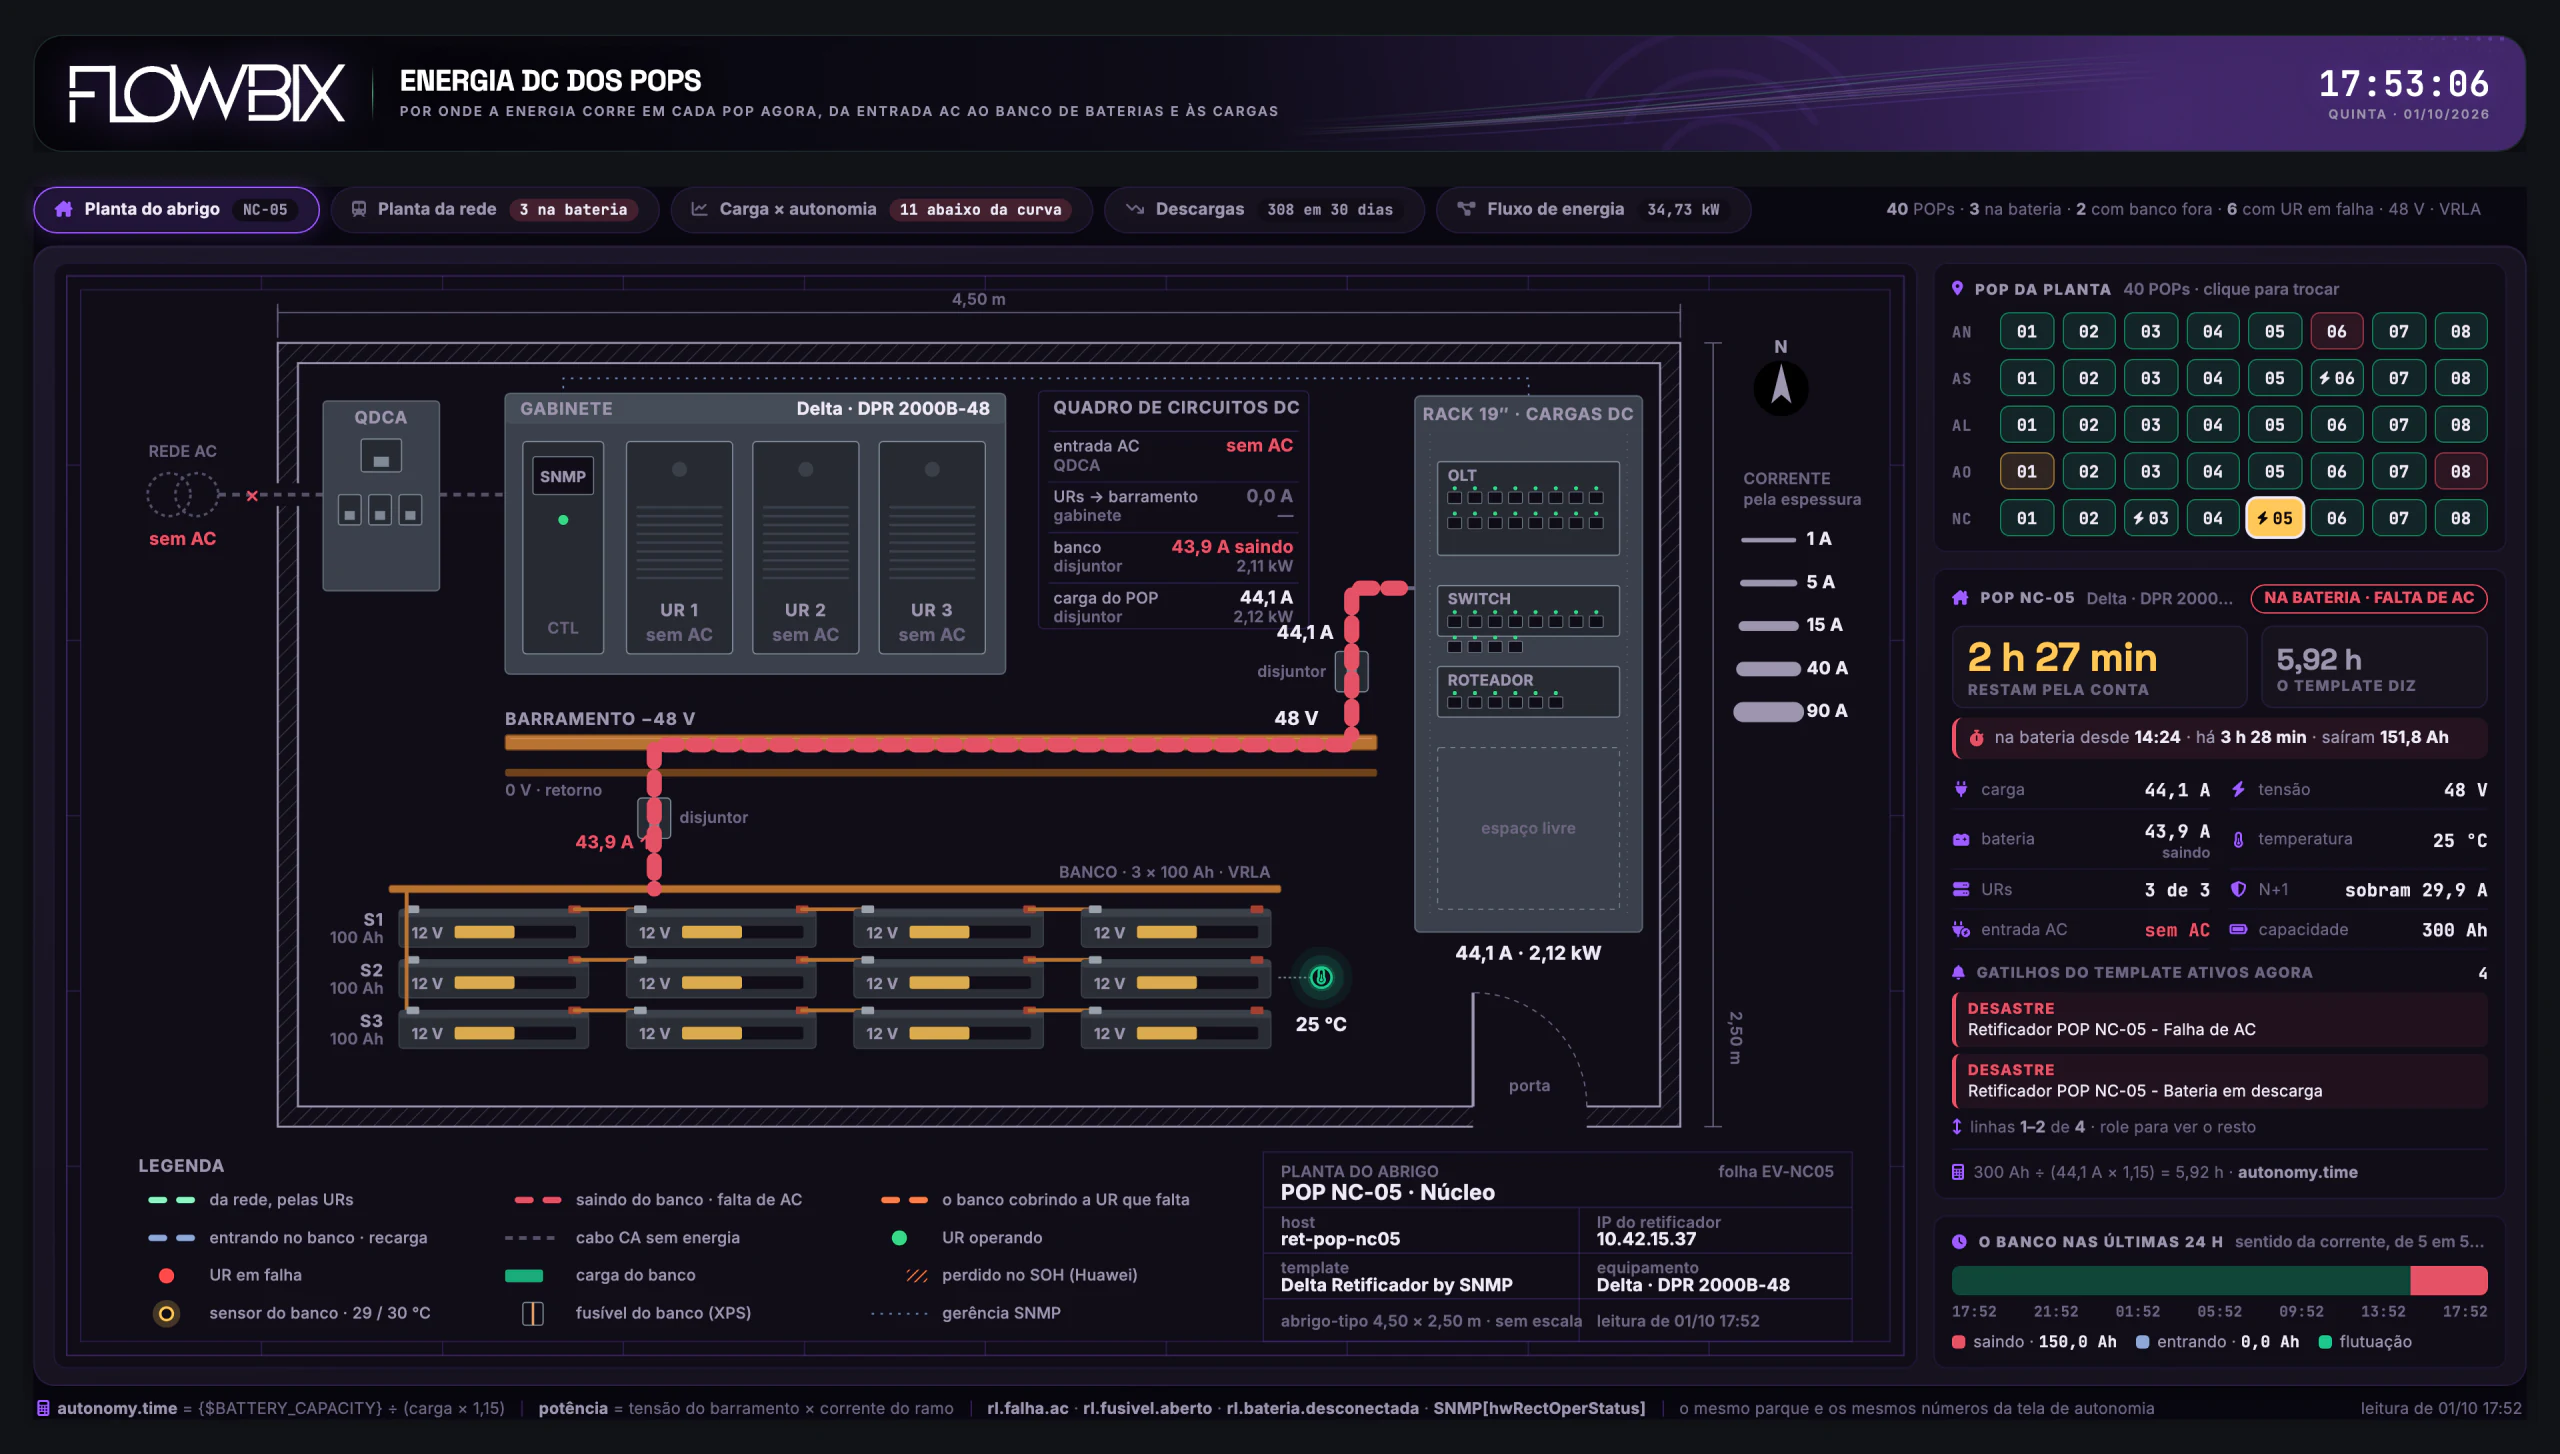Click the NA BATERIA · FALTA DE AC badge

(x=2369, y=598)
